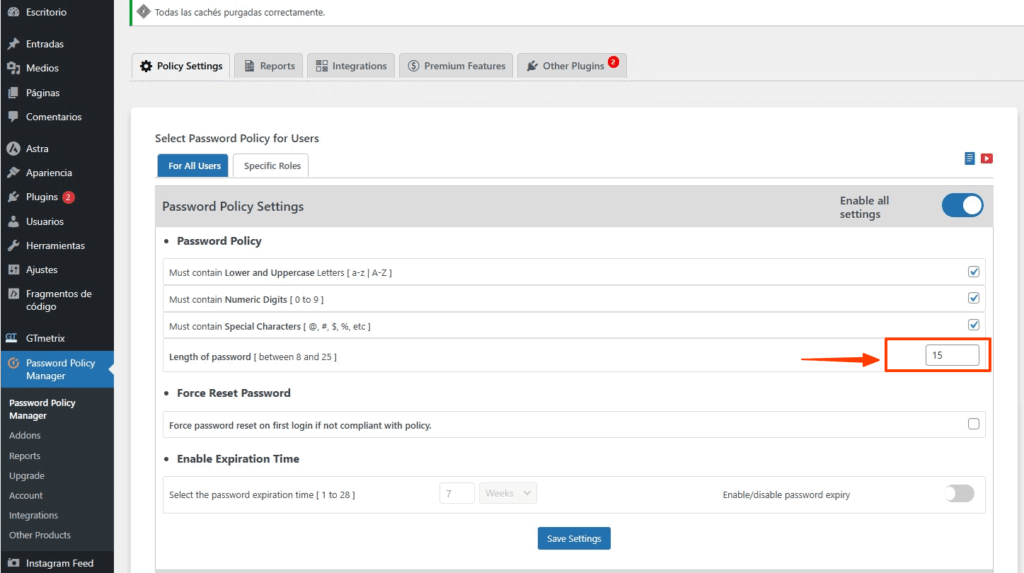Click the Páginas pages icon
Viewport: 1024px width, 573px height.
click(13, 93)
